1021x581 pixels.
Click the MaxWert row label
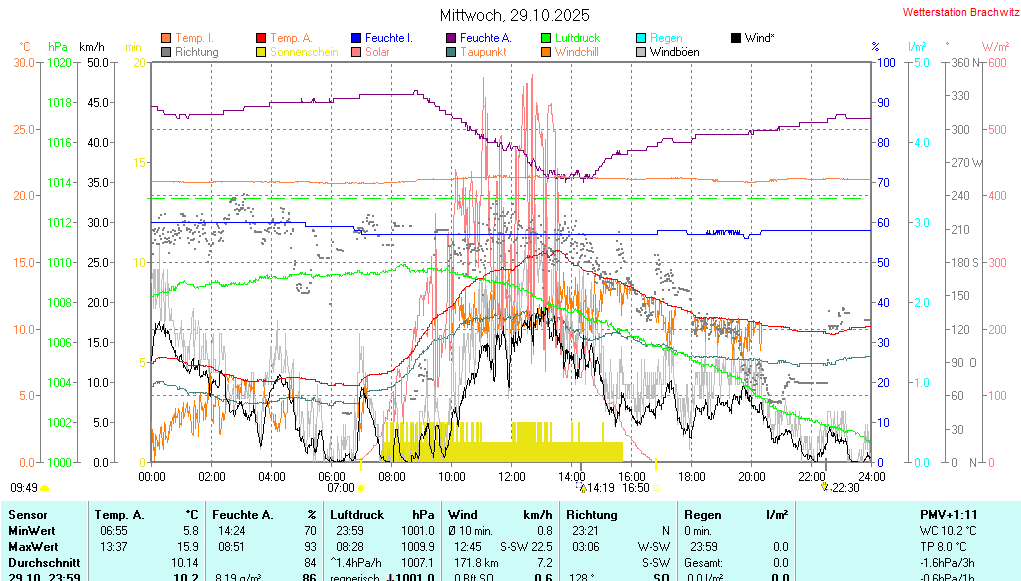coord(31,546)
